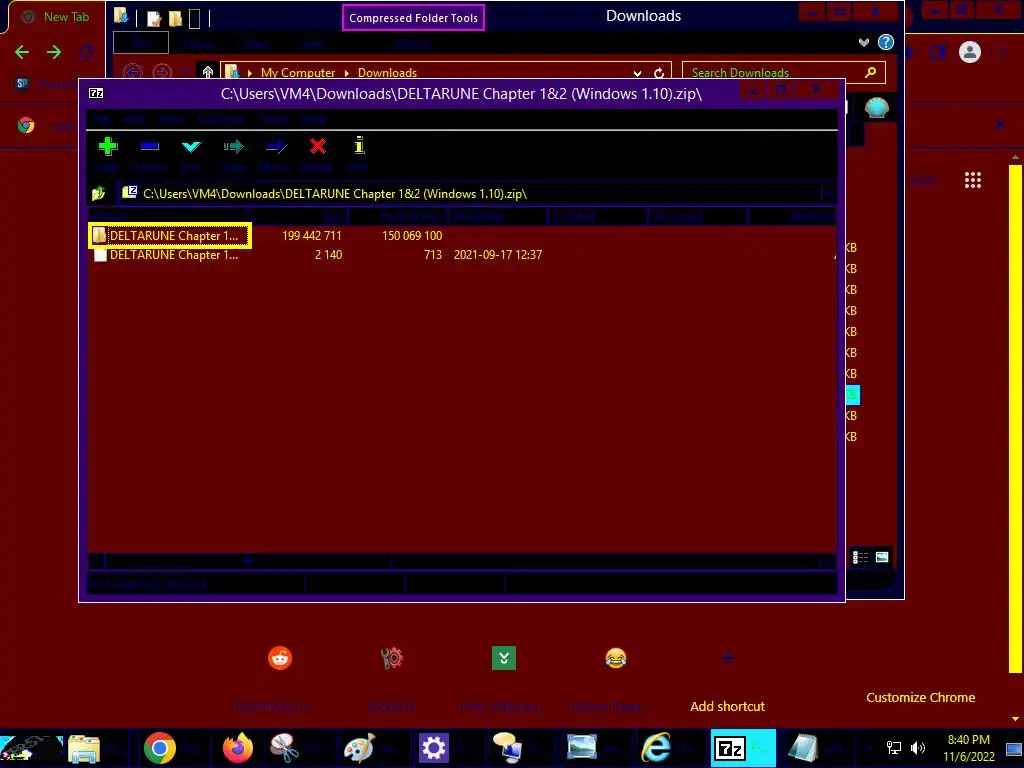The image size is (1024, 768).
Task: Reload the Chrome page
Action: (86, 52)
